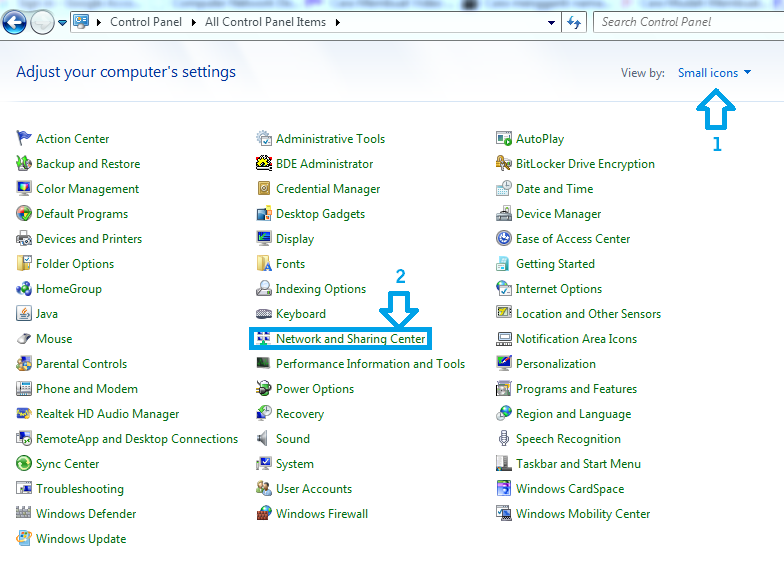Image resolution: width=784 pixels, height=564 pixels.
Task: Select All Control Panel Items breadcrumb
Action: 265,22
